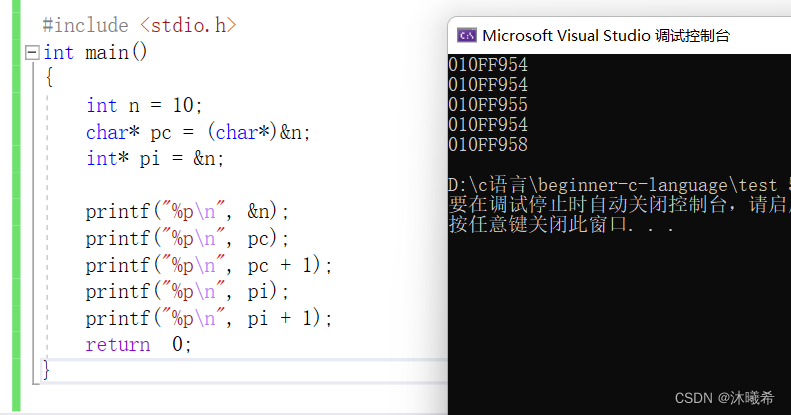Click the 'int n = 10;' line

pos(144,105)
